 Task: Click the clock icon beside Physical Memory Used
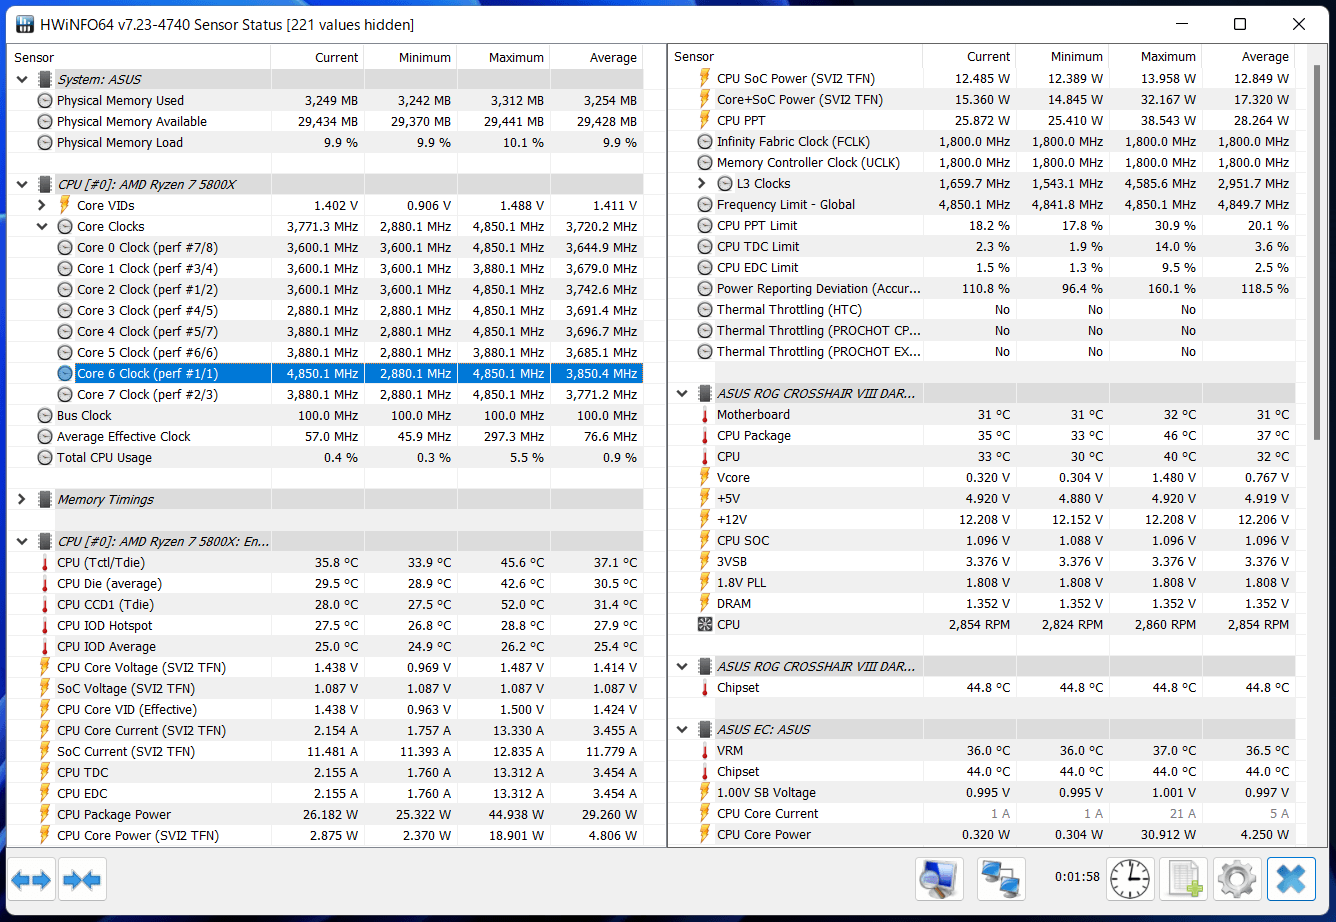[x=45, y=100]
